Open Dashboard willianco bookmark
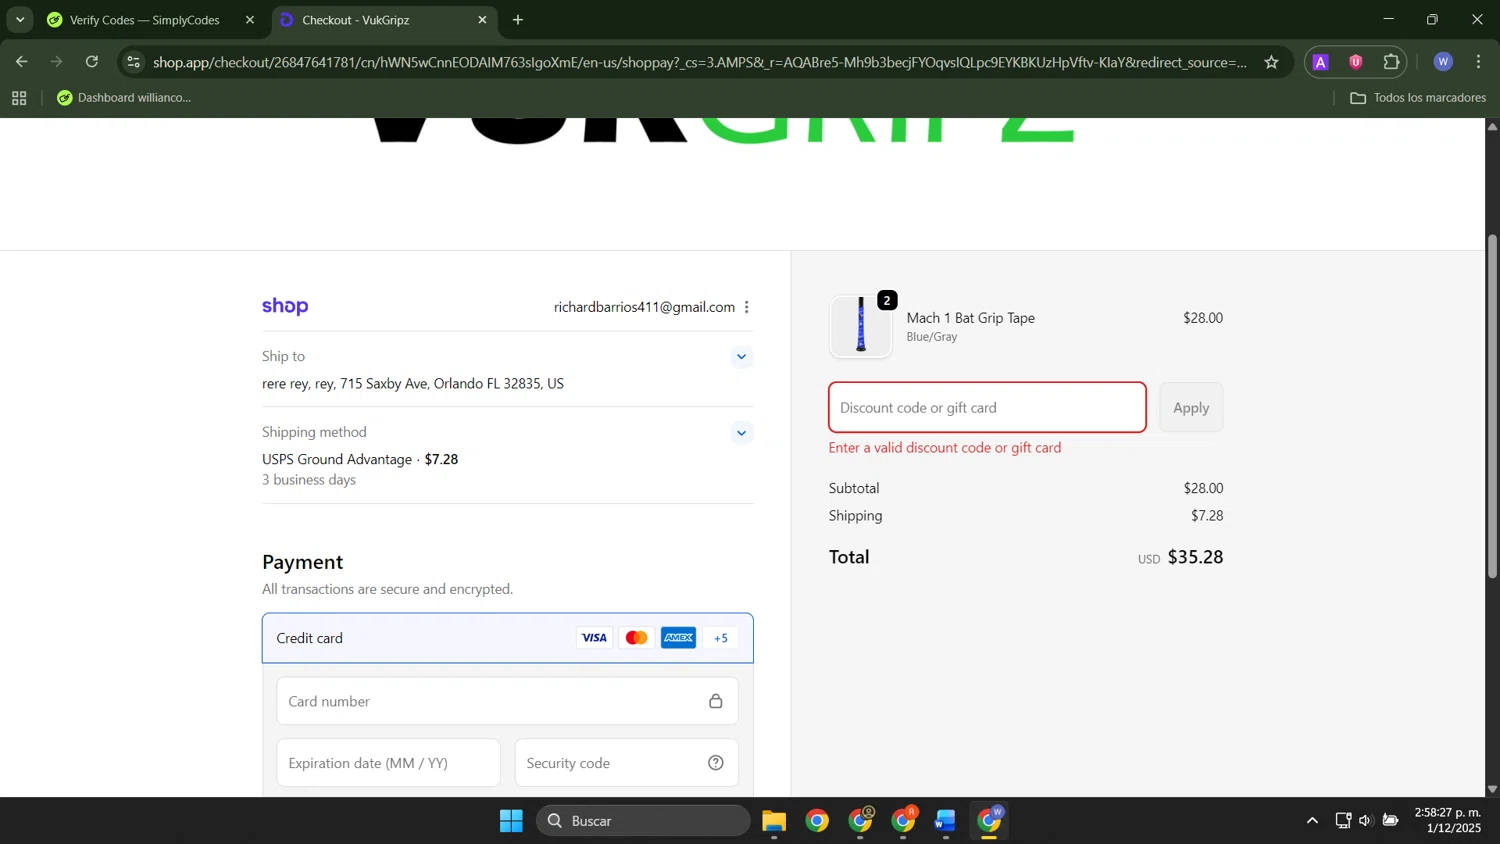The height and width of the screenshot is (844, 1500). click(x=124, y=98)
